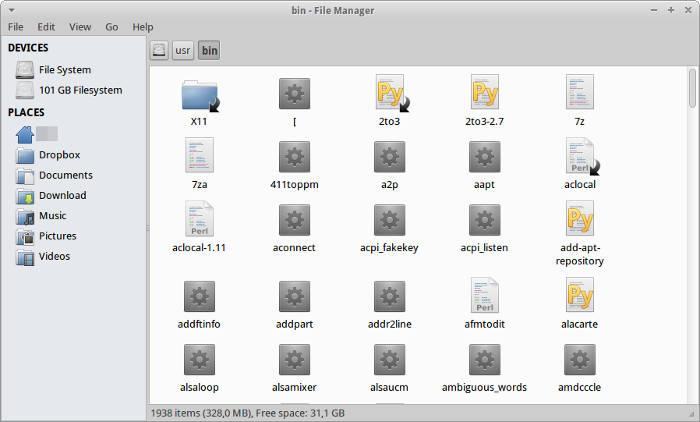The image size is (700, 422).
Task: Go to the 101 GB Filesystem device
Action: coord(80,90)
